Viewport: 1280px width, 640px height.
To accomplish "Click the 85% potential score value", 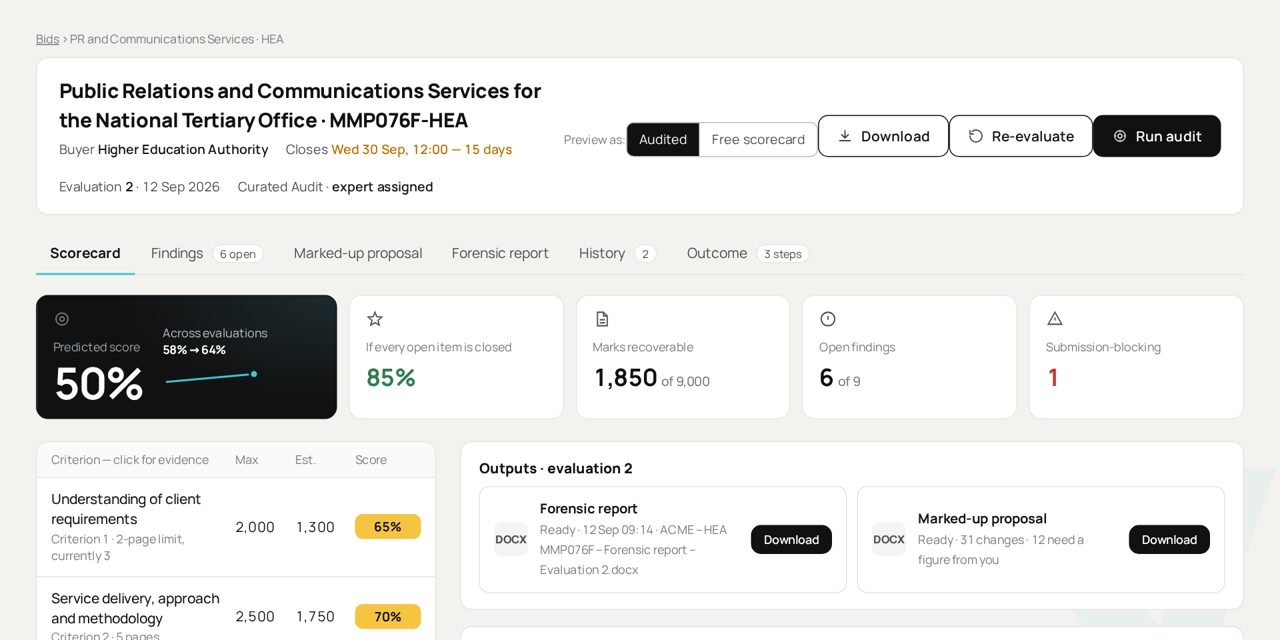I will (x=391, y=377).
